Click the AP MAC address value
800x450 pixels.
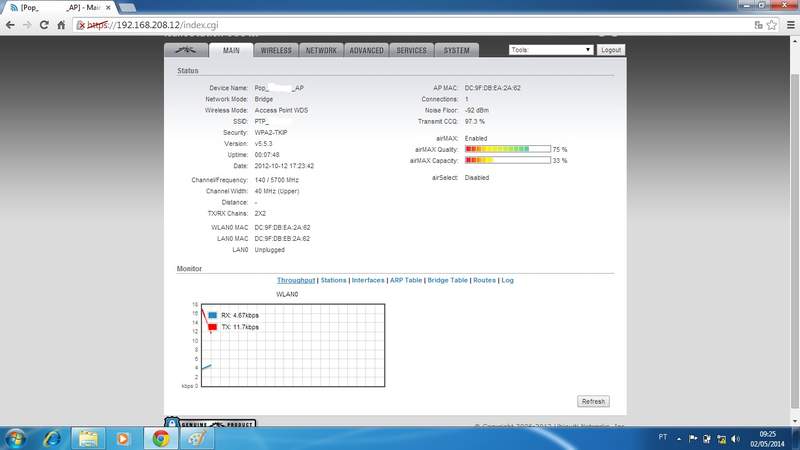pos(492,88)
